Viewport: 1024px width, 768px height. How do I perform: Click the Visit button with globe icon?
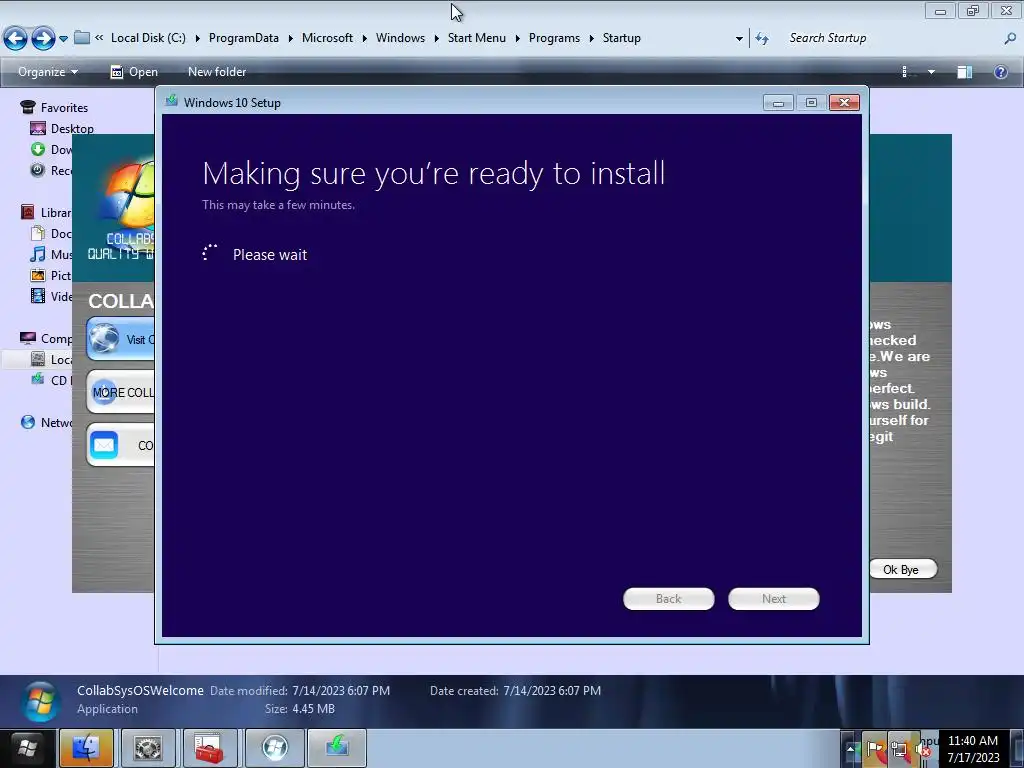coord(121,339)
